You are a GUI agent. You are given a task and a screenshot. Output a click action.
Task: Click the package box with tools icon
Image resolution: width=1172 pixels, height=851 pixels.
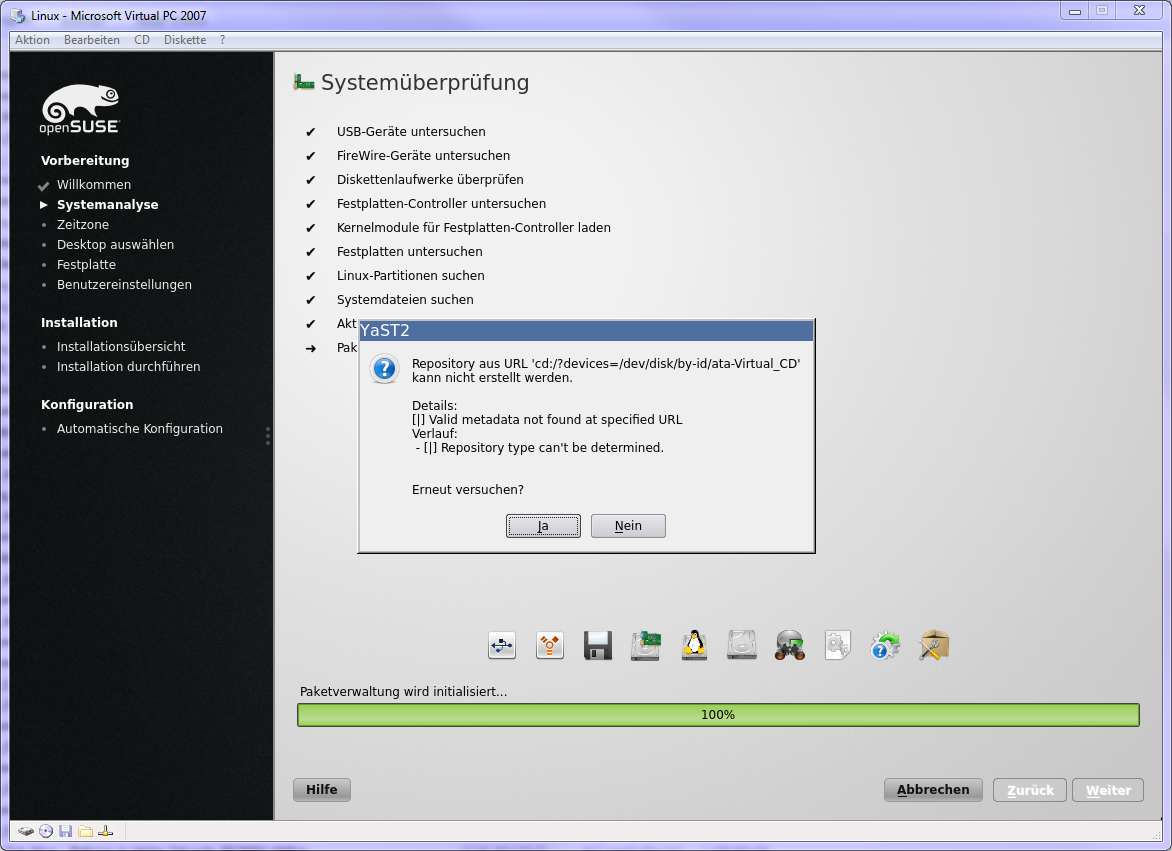[x=934, y=646]
